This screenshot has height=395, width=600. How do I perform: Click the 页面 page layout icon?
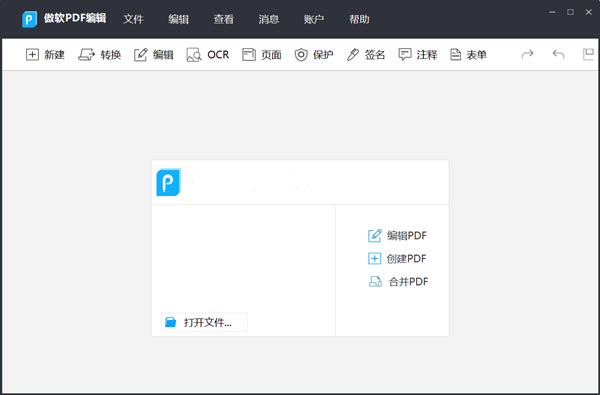tap(249, 55)
